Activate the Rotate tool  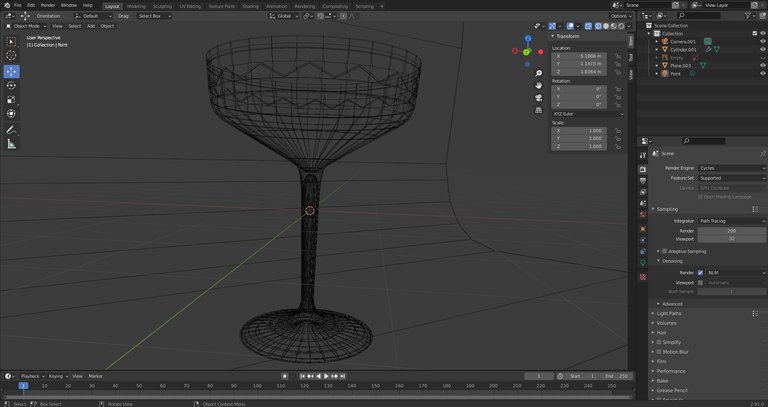[11, 86]
